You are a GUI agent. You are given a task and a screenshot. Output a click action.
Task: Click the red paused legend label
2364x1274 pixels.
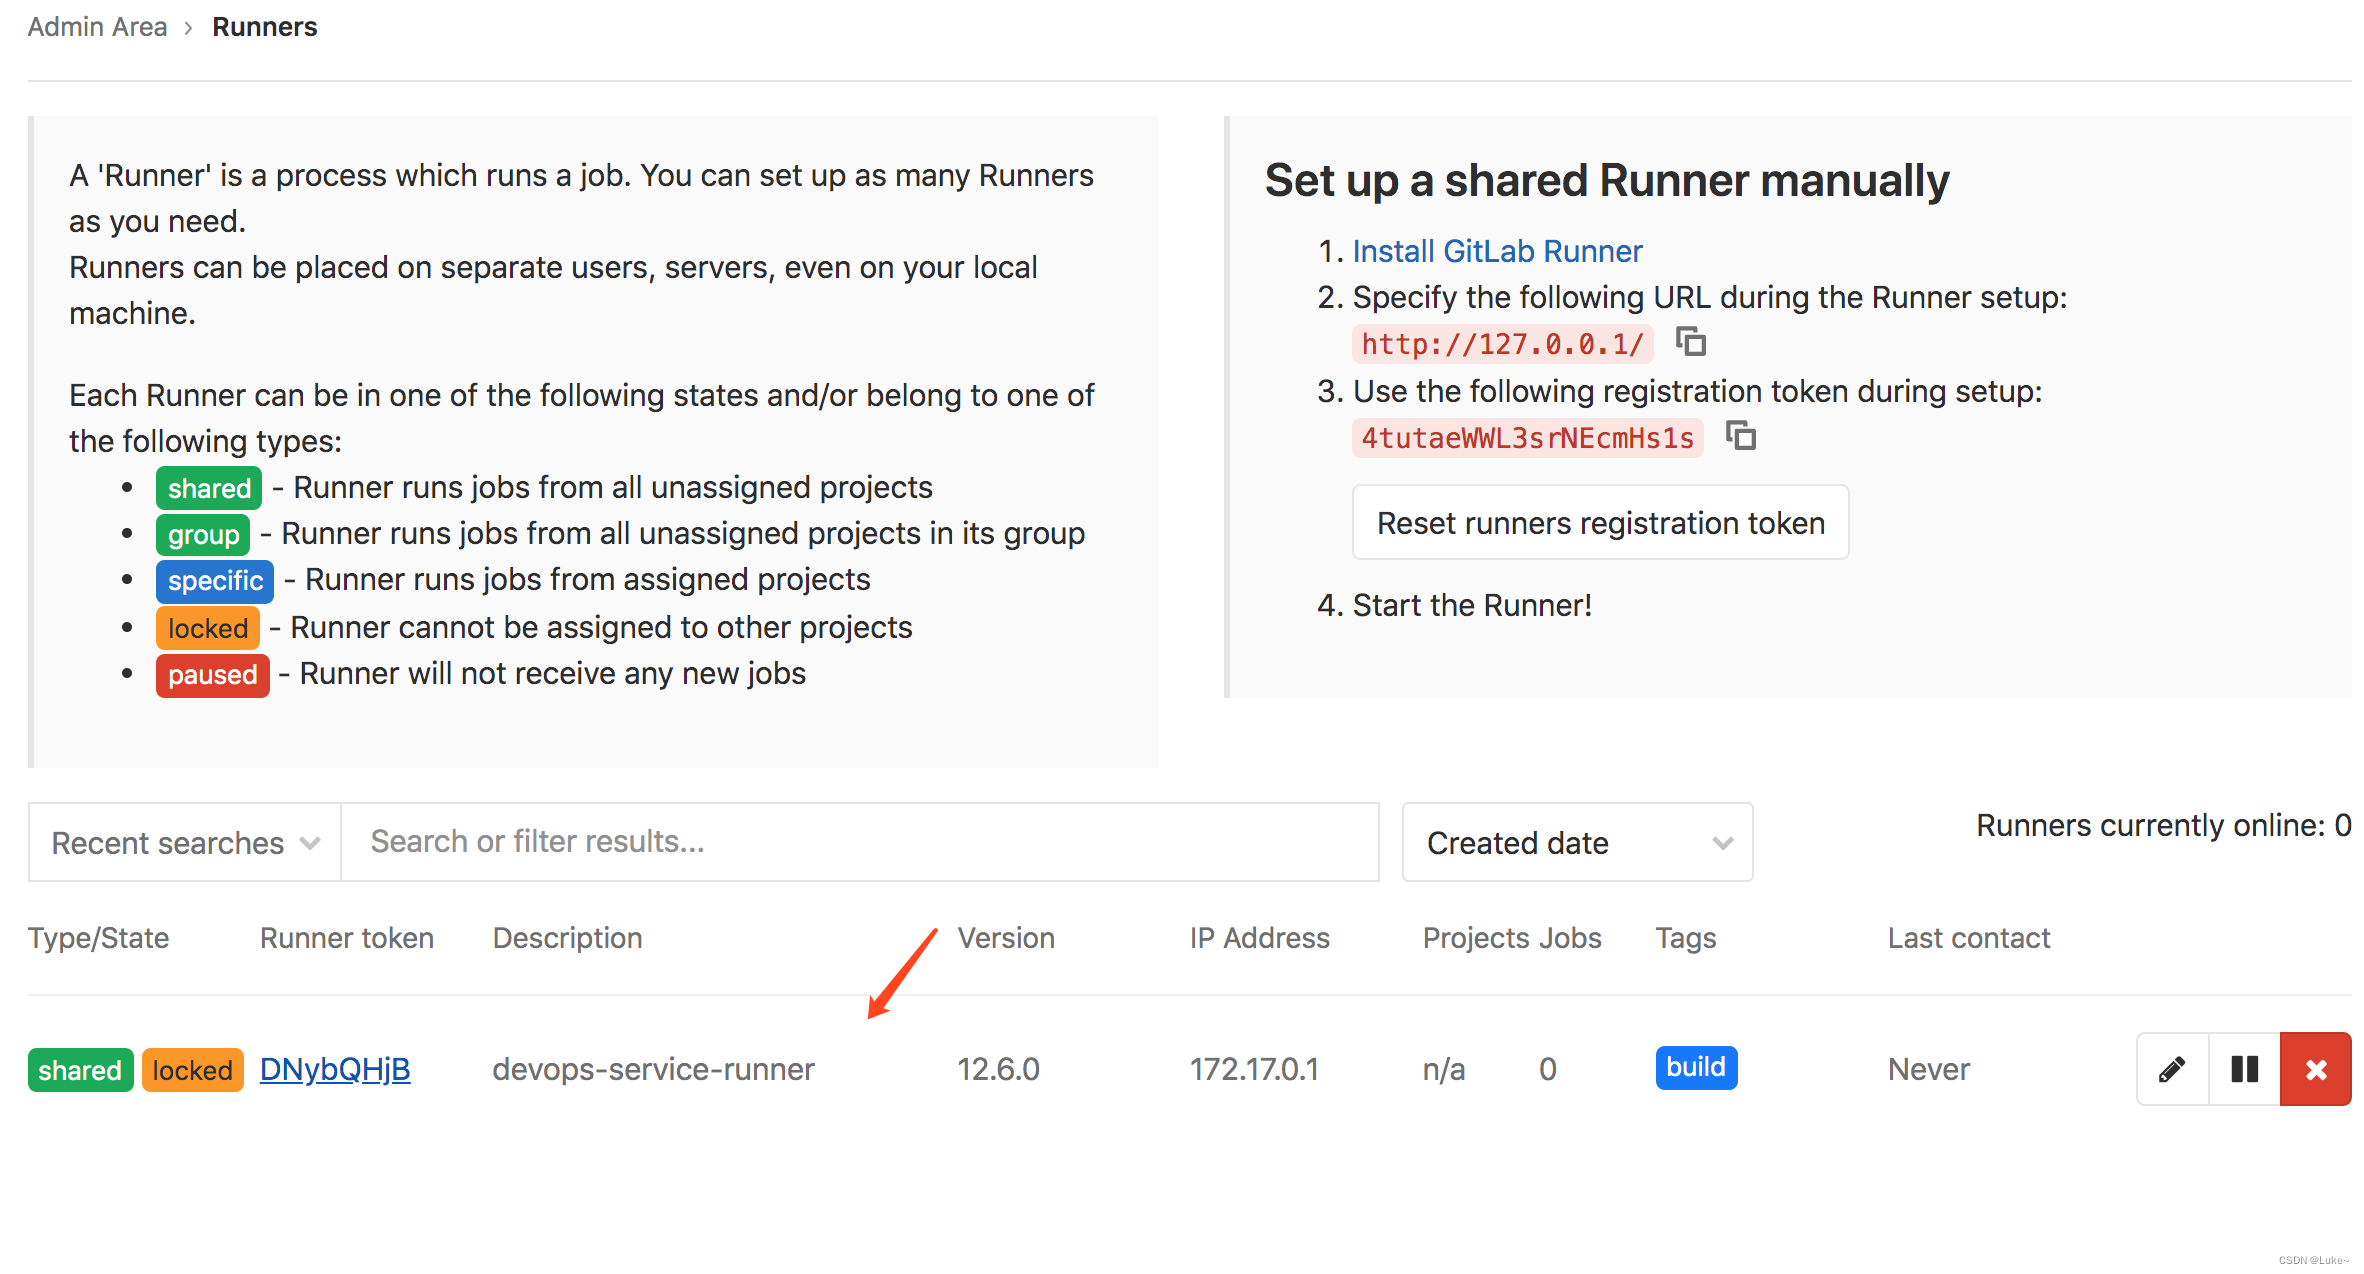[x=212, y=675]
